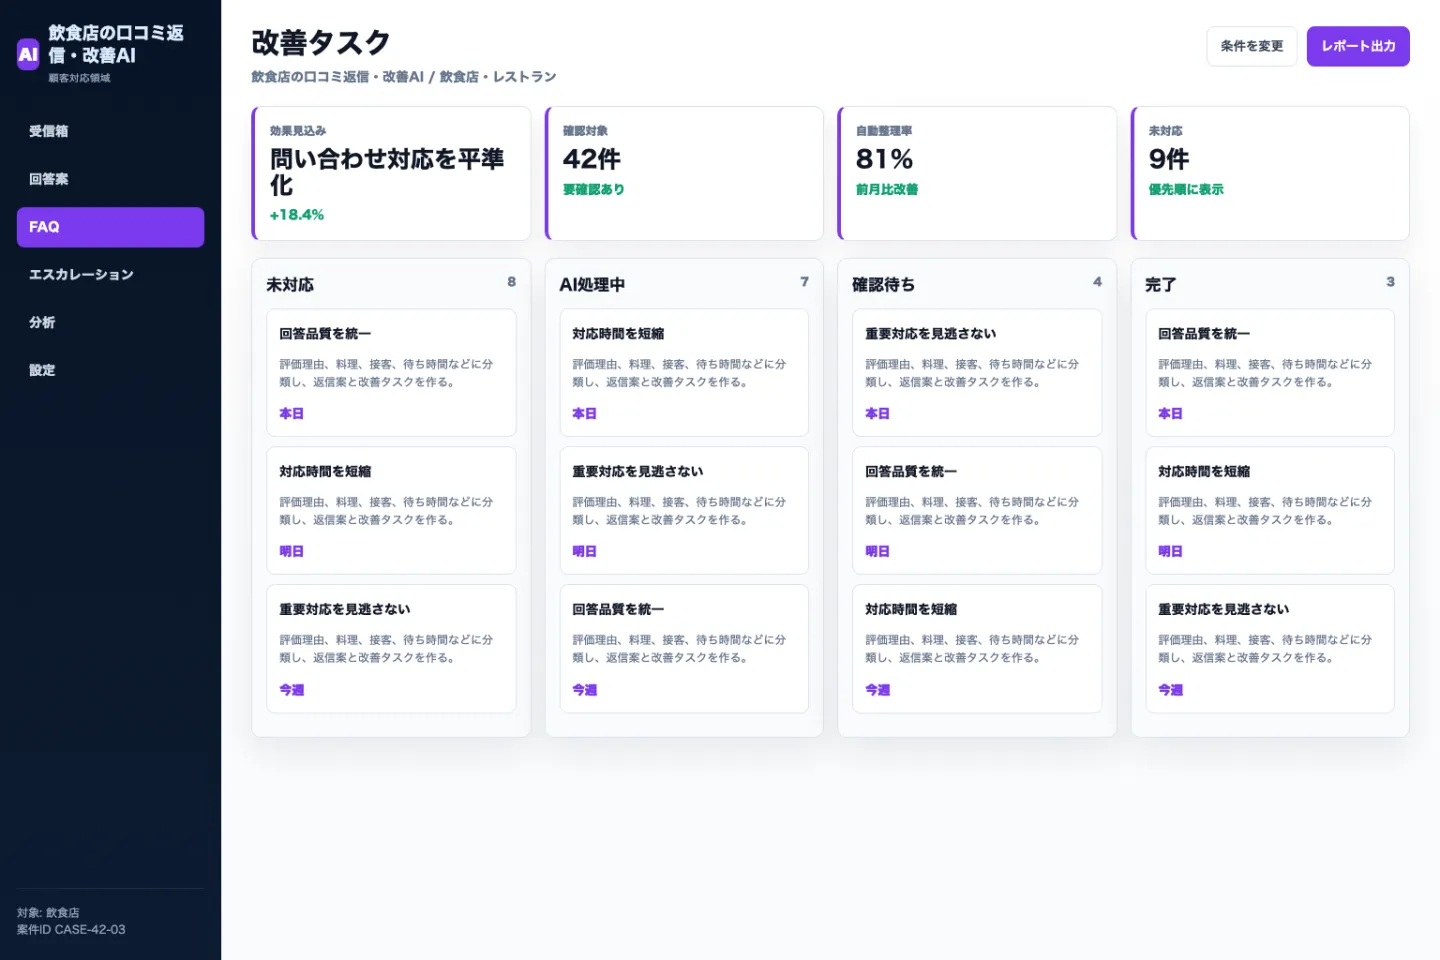The height and width of the screenshot is (960, 1440).
Task: Click the AI処理中 column heading
Action: [x=592, y=285]
